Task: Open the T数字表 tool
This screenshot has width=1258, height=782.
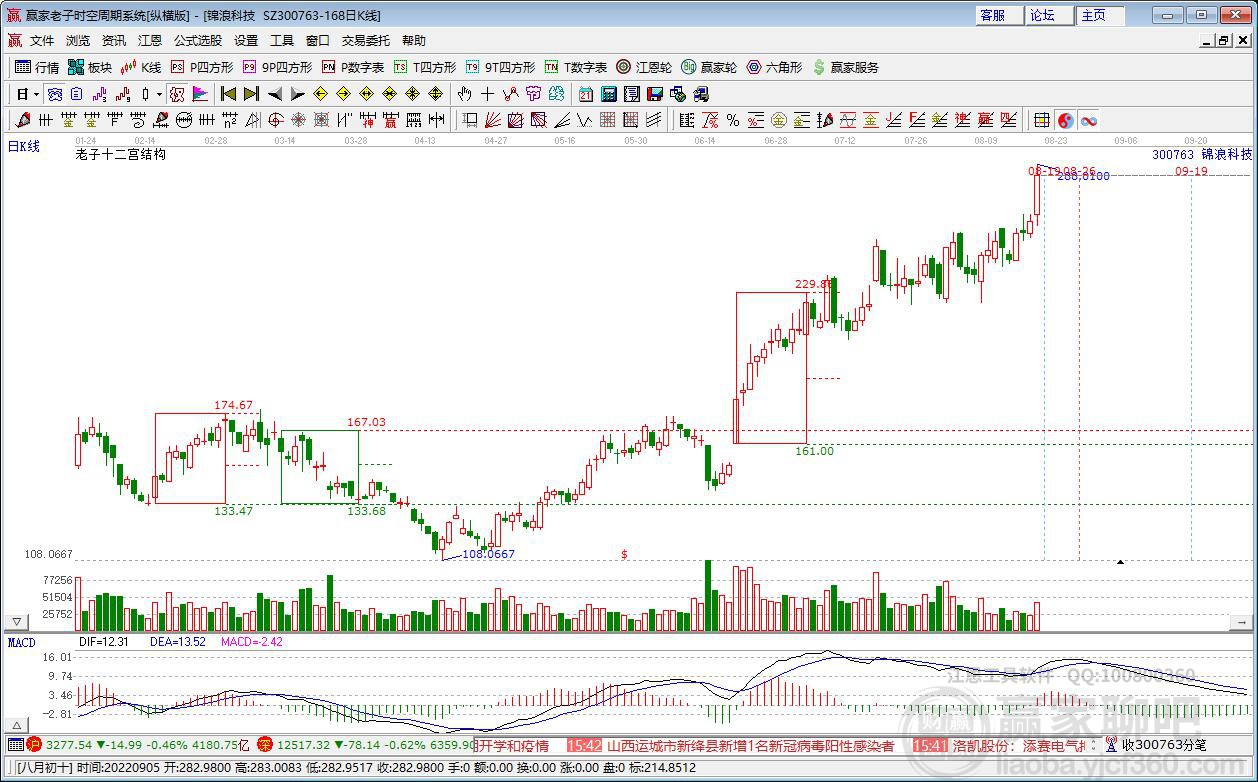Action: (x=575, y=67)
